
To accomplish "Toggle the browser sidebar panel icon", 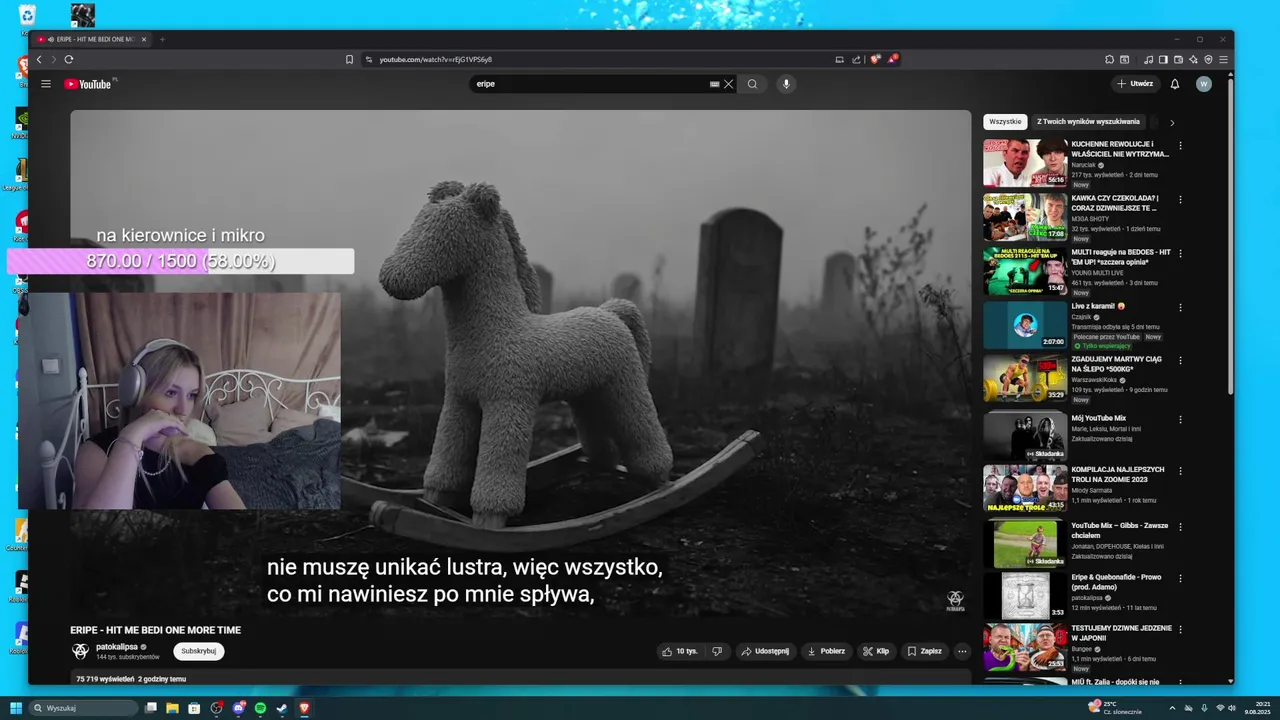I will click(1163, 59).
